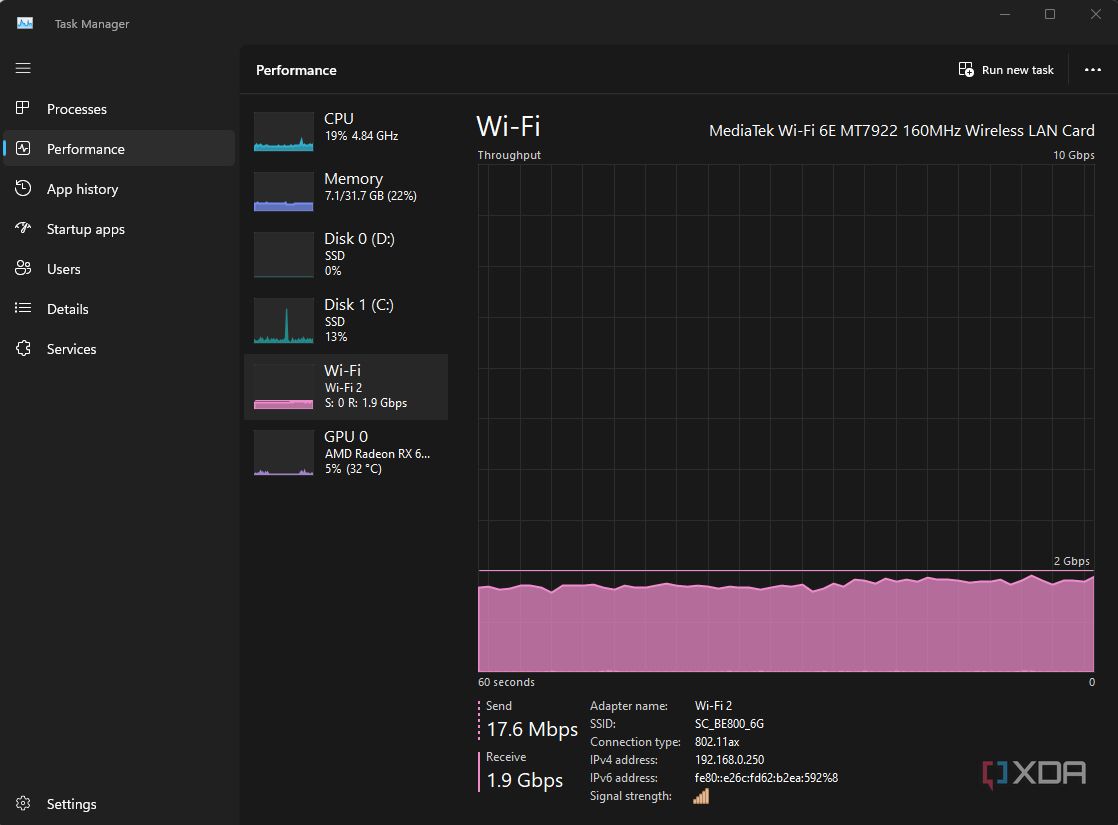Select the CPU mini graph thumbnail
The image size is (1118, 825).
click(283, 131)
